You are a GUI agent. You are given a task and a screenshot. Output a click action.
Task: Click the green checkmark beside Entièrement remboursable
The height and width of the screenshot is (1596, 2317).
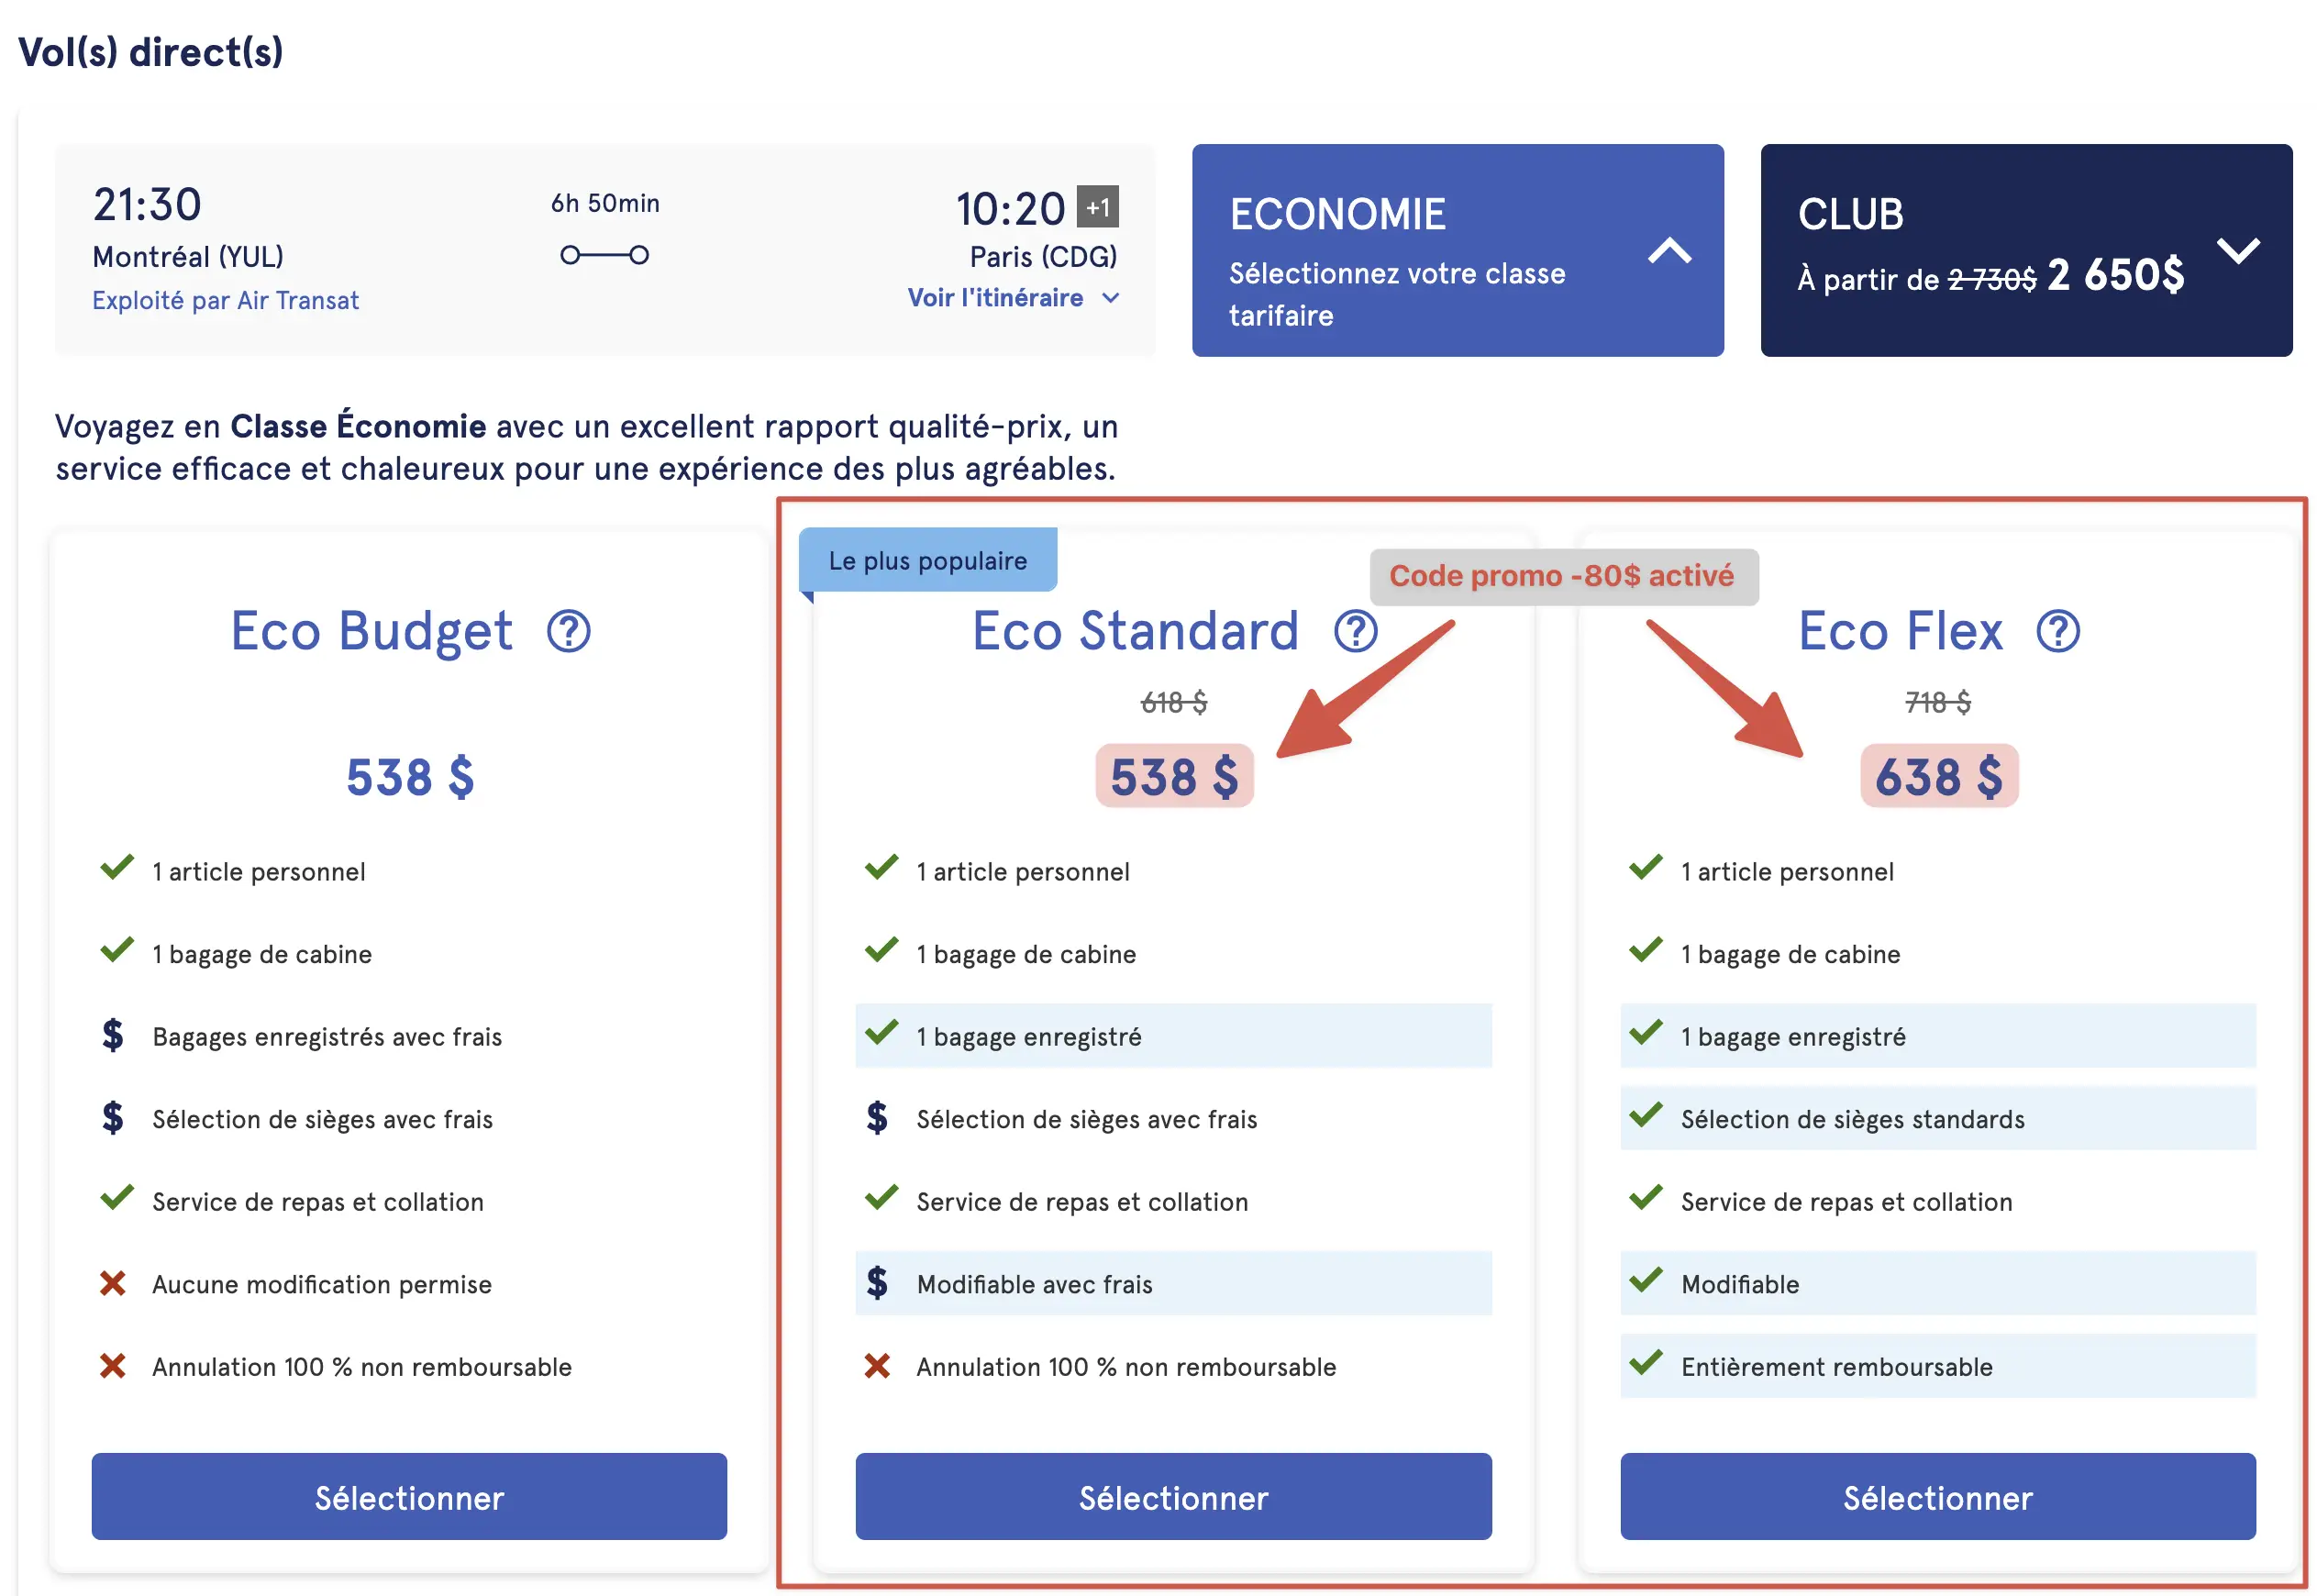pos(1646,1366)
